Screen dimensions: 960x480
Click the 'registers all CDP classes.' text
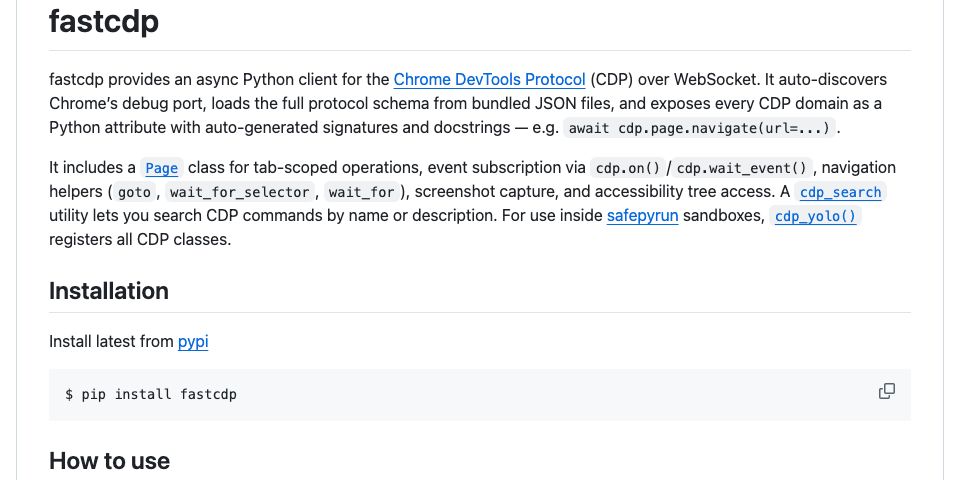click(140, 240)
